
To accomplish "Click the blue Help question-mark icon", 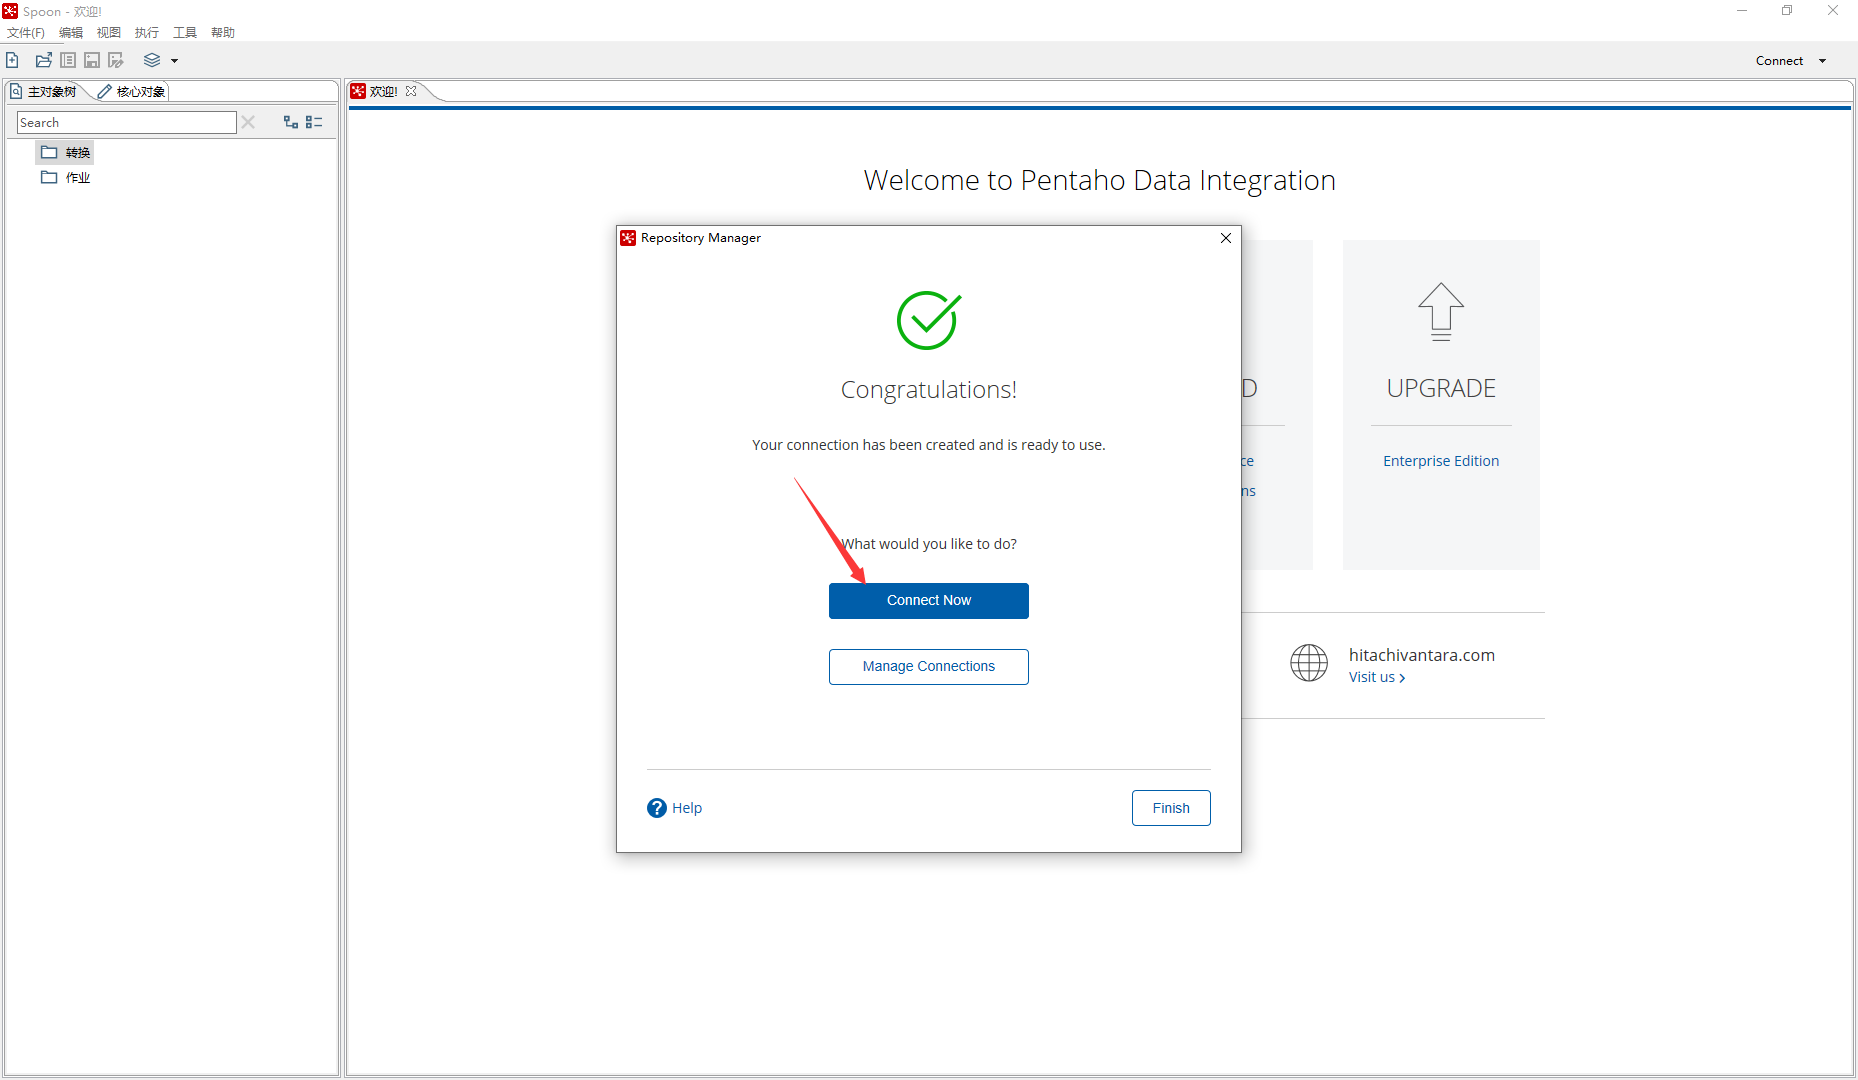I will 657,808.
